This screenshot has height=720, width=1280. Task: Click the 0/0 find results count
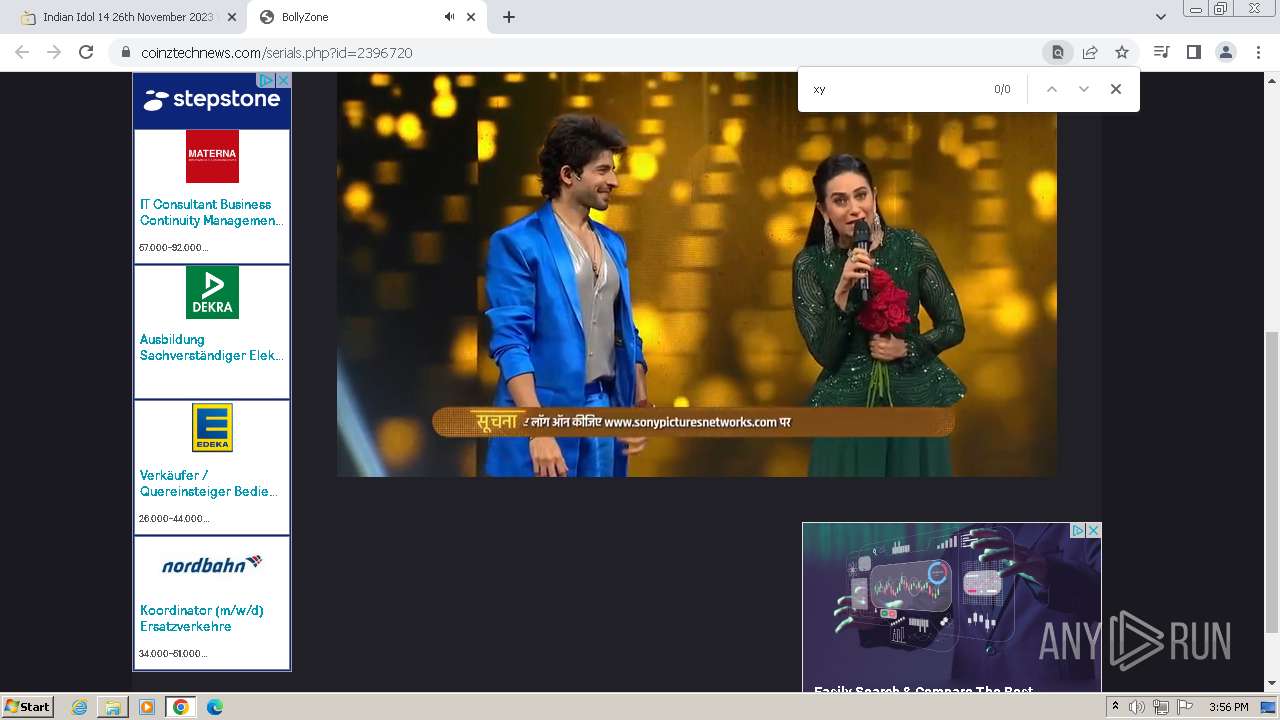click(1002, 89)
